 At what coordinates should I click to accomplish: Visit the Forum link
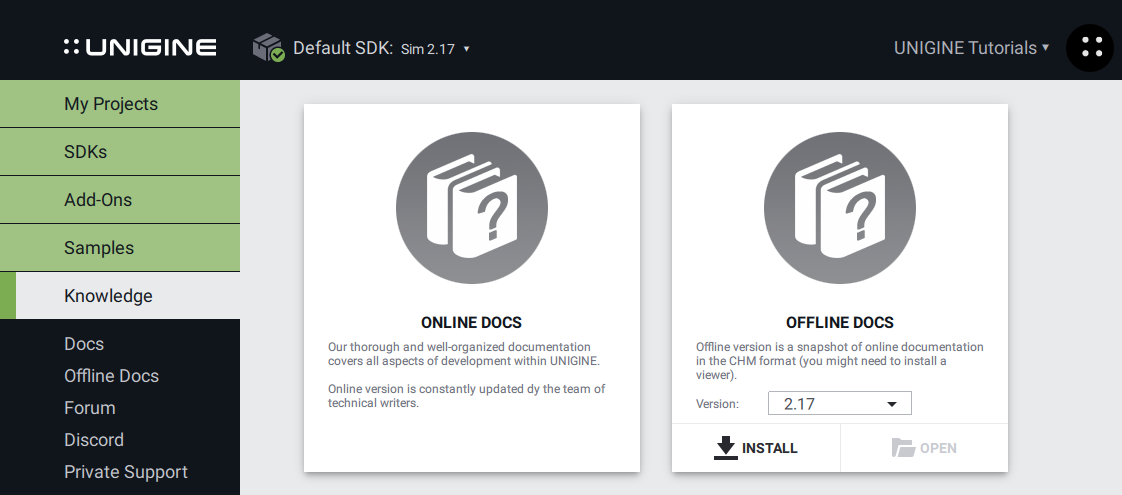click(89, 408)
